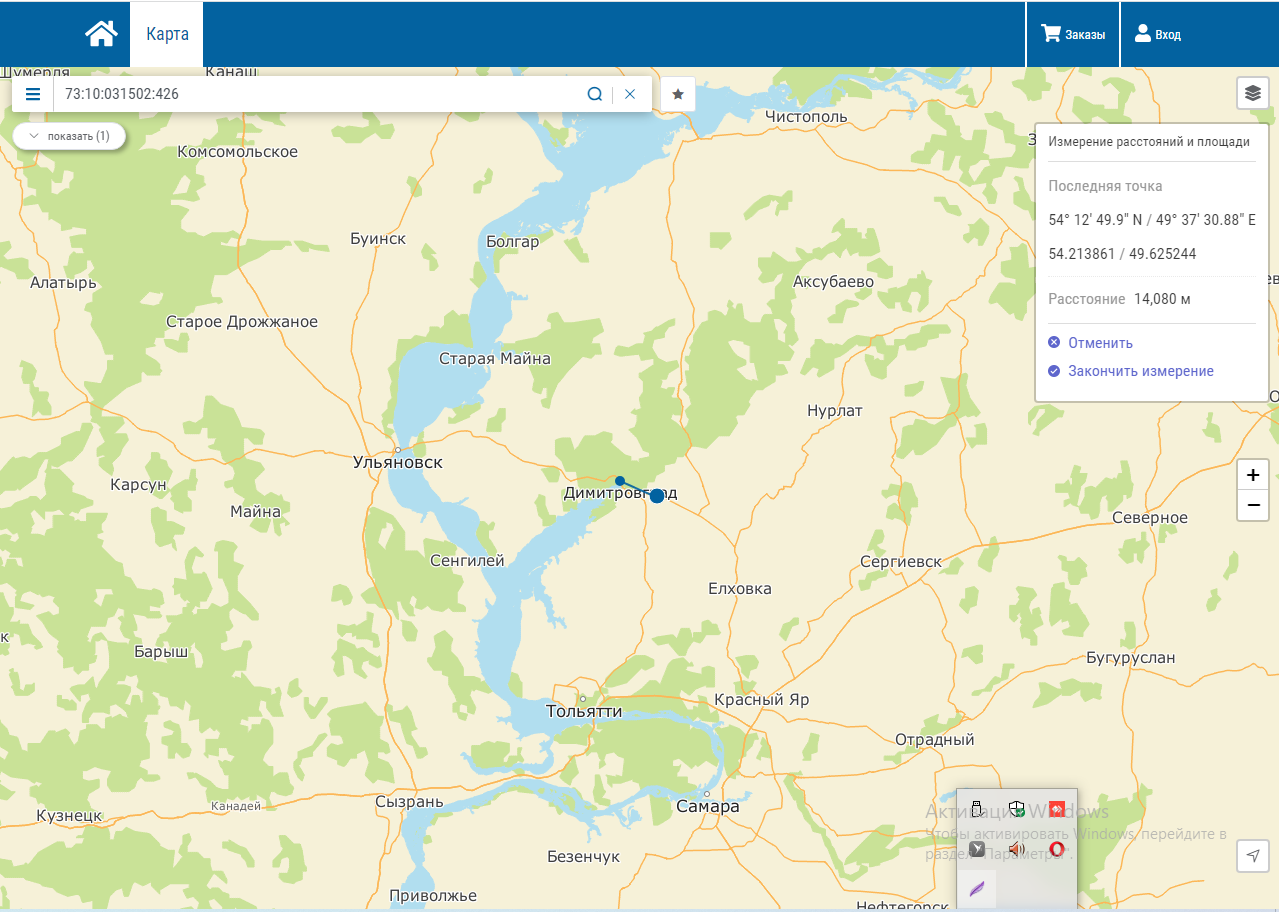Zoom out the map with minus
Viewport: 1279px width, 912px height.
[x=1253, y=506]
